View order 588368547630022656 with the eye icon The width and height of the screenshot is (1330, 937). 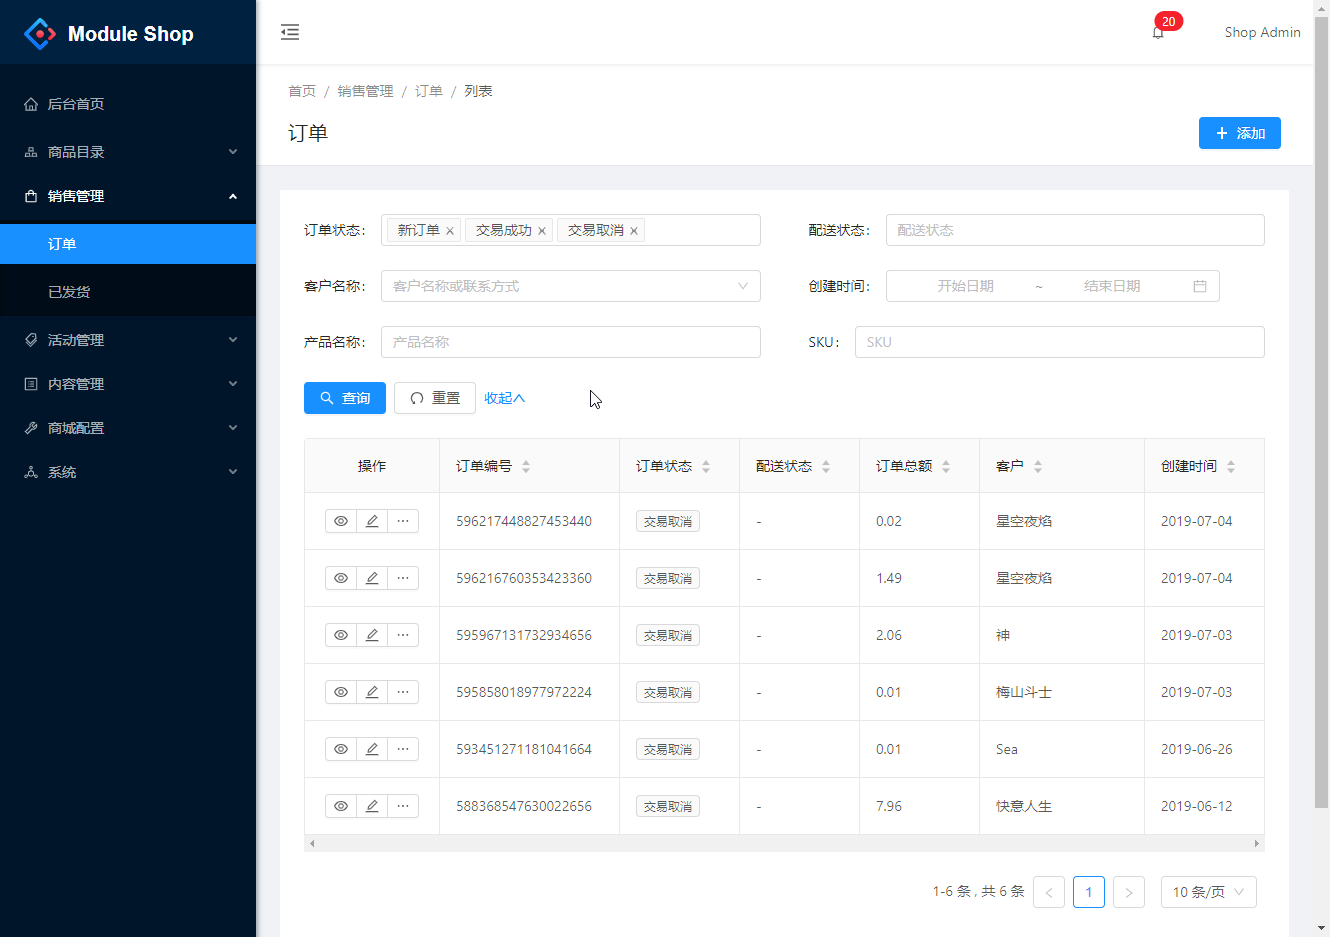click(x=341, y=806)
